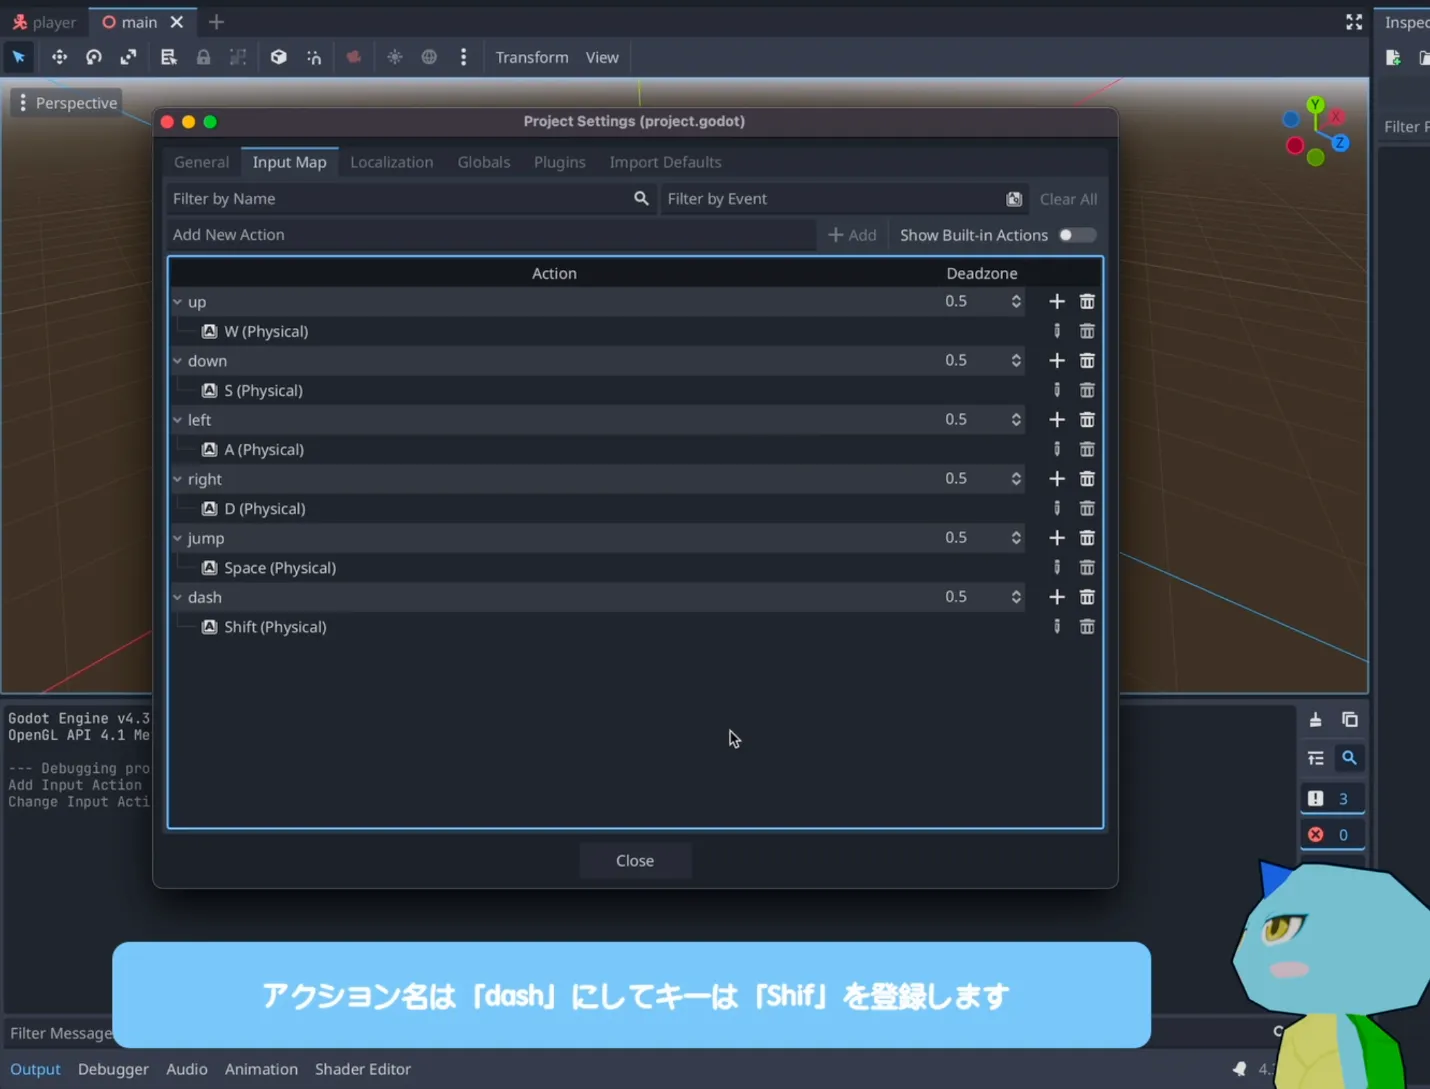Adjust the left action deadzone stepper
Viewport: 1430px width, 1089px height.
point(1016,420)
